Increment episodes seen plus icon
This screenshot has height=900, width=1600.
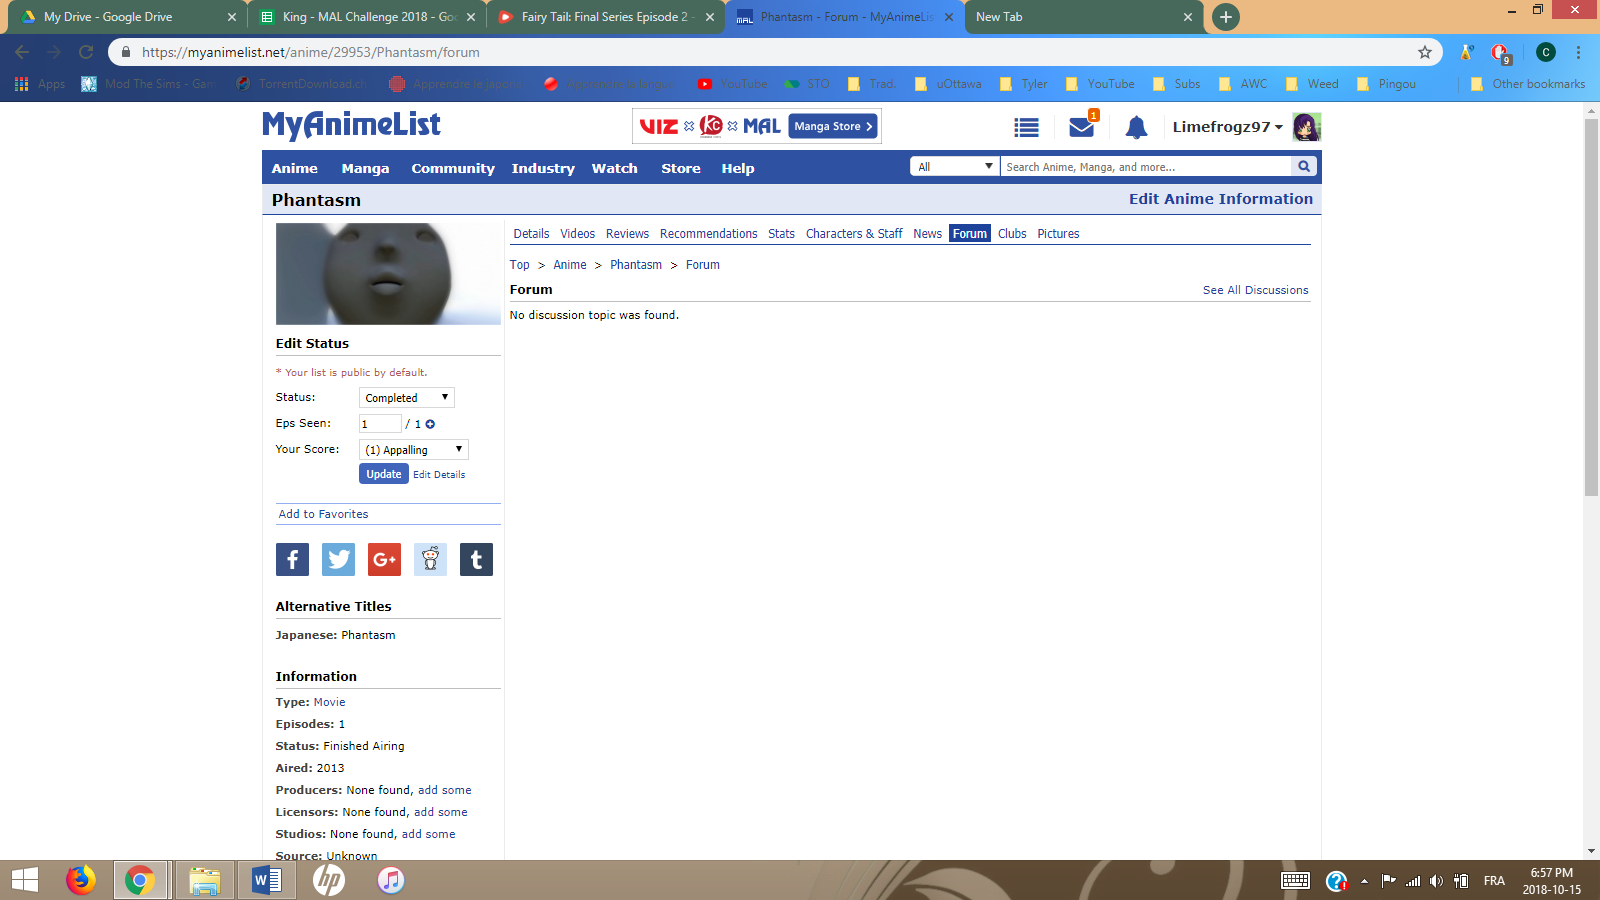(x=430, y=424)
